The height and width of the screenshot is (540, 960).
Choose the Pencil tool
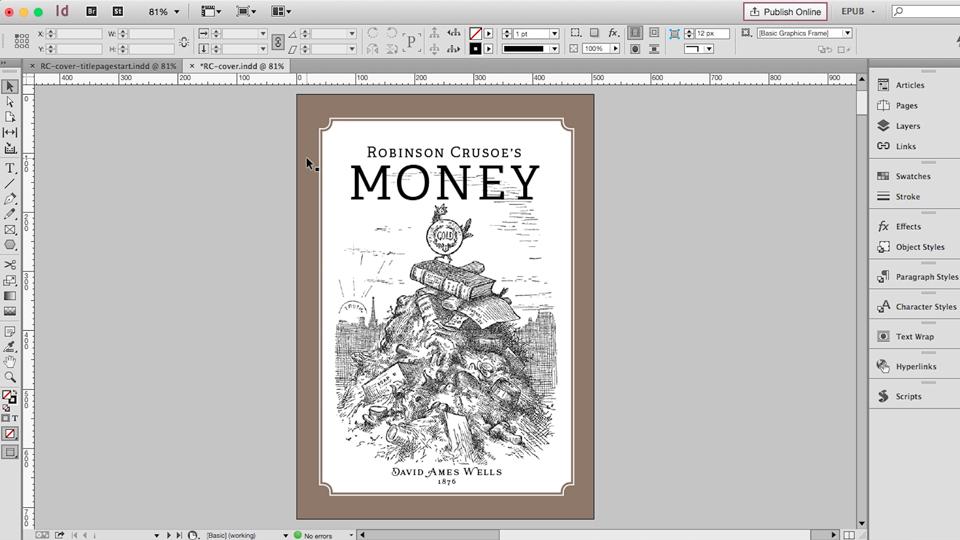coord(10,214)
